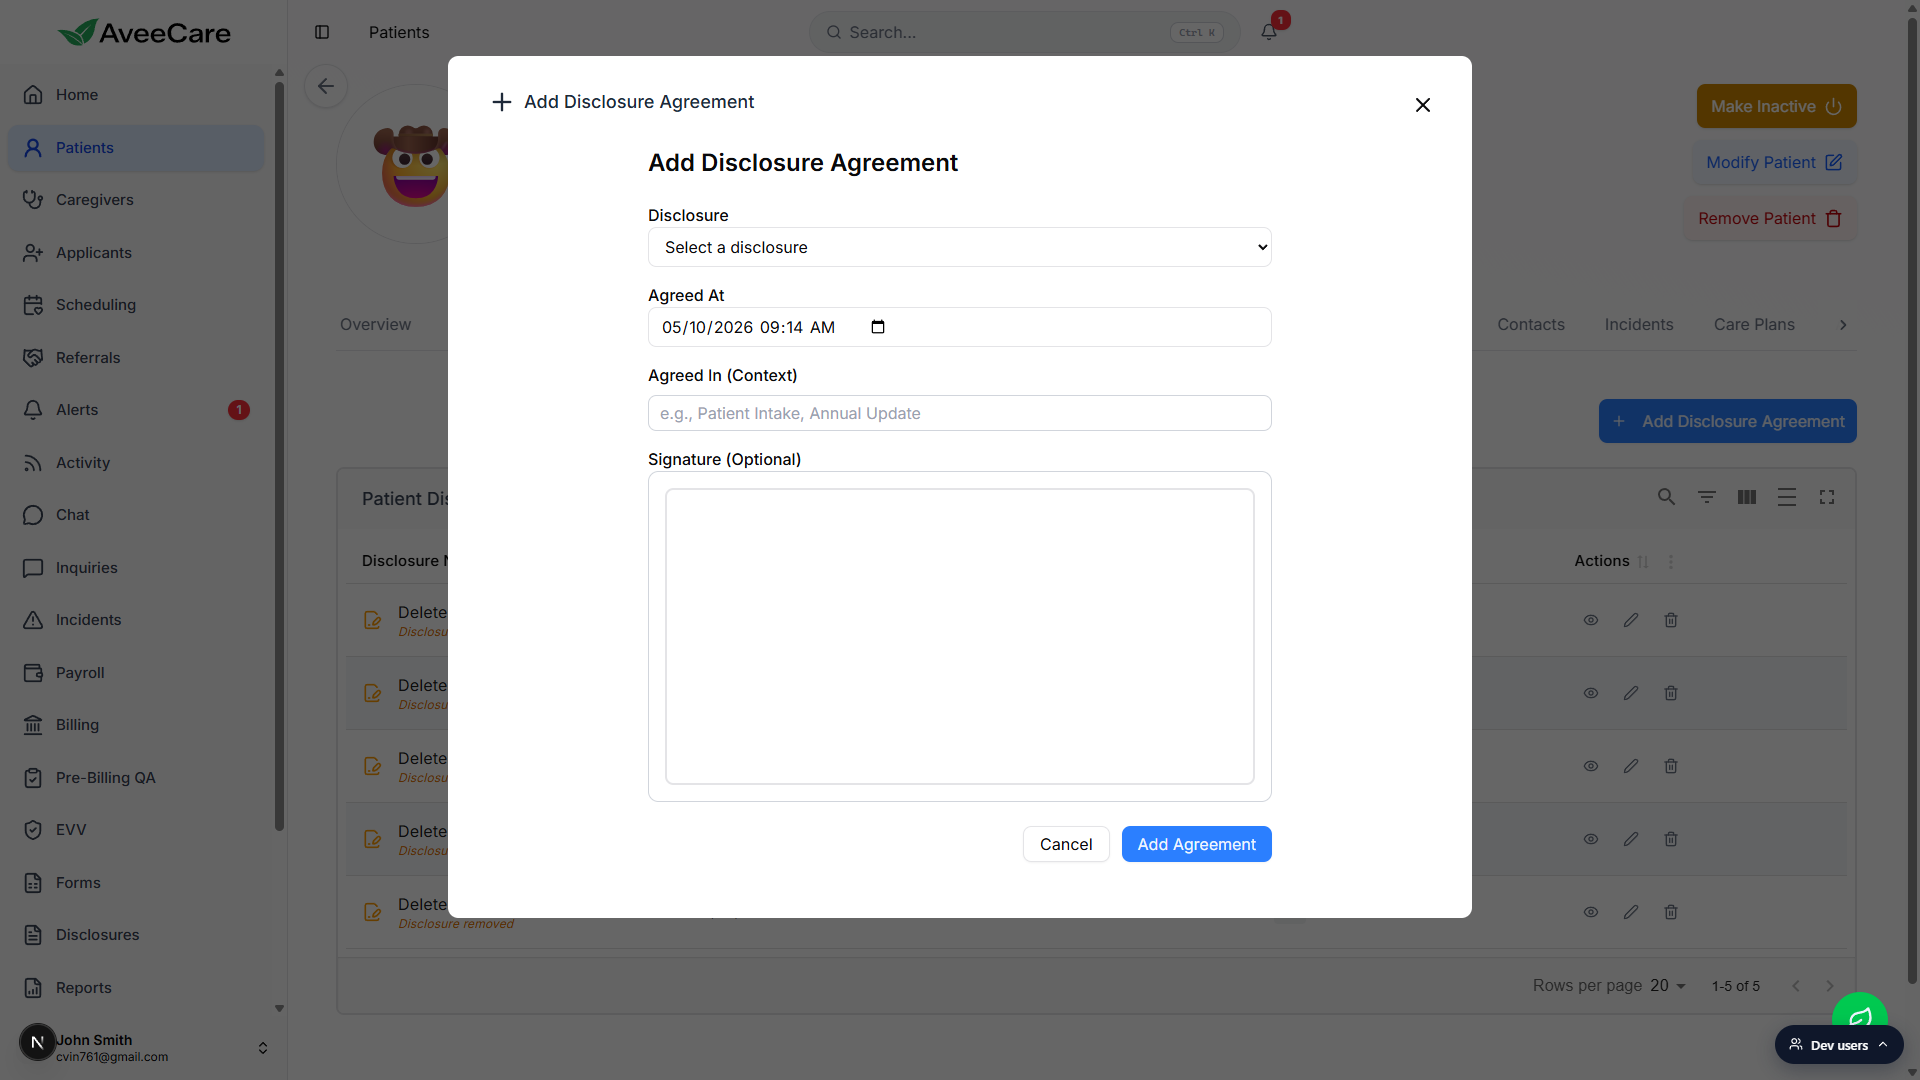The width and height of the screenshot is (1920, 1080).
Task: Open Scheduling in the sidebar
Action: (136, 305)
